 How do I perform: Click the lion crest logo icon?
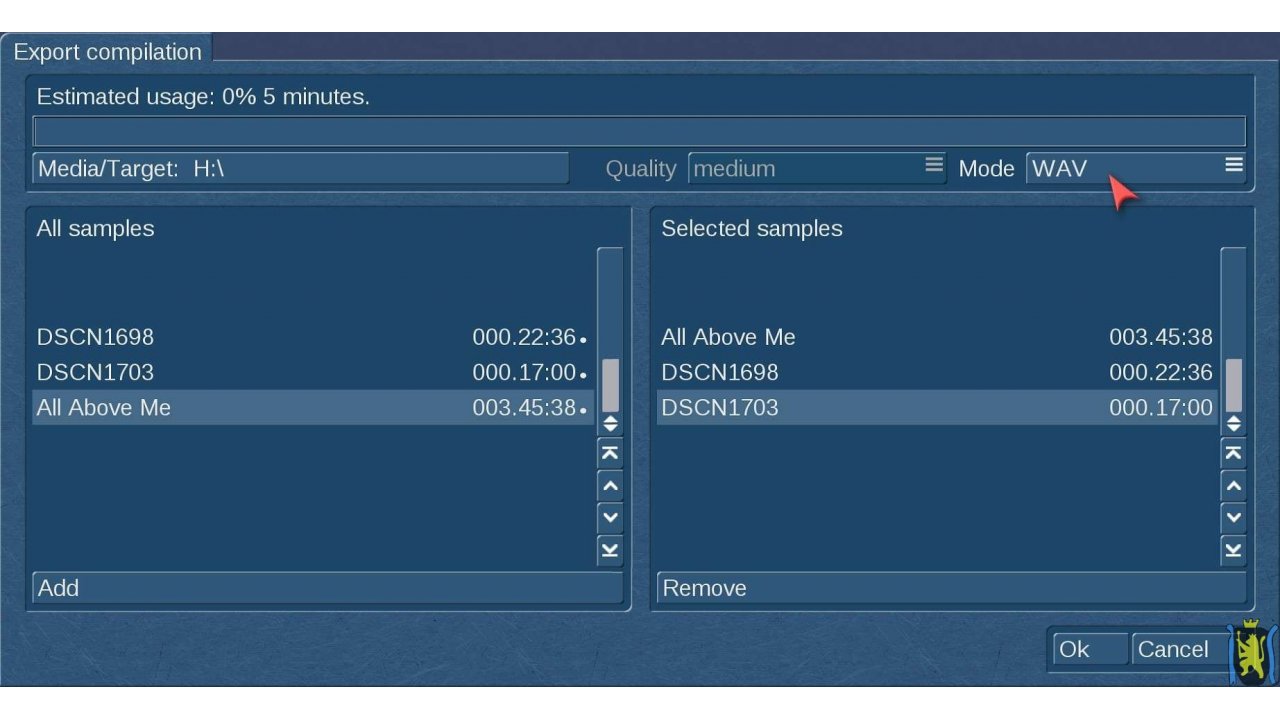coord(1252,653)
